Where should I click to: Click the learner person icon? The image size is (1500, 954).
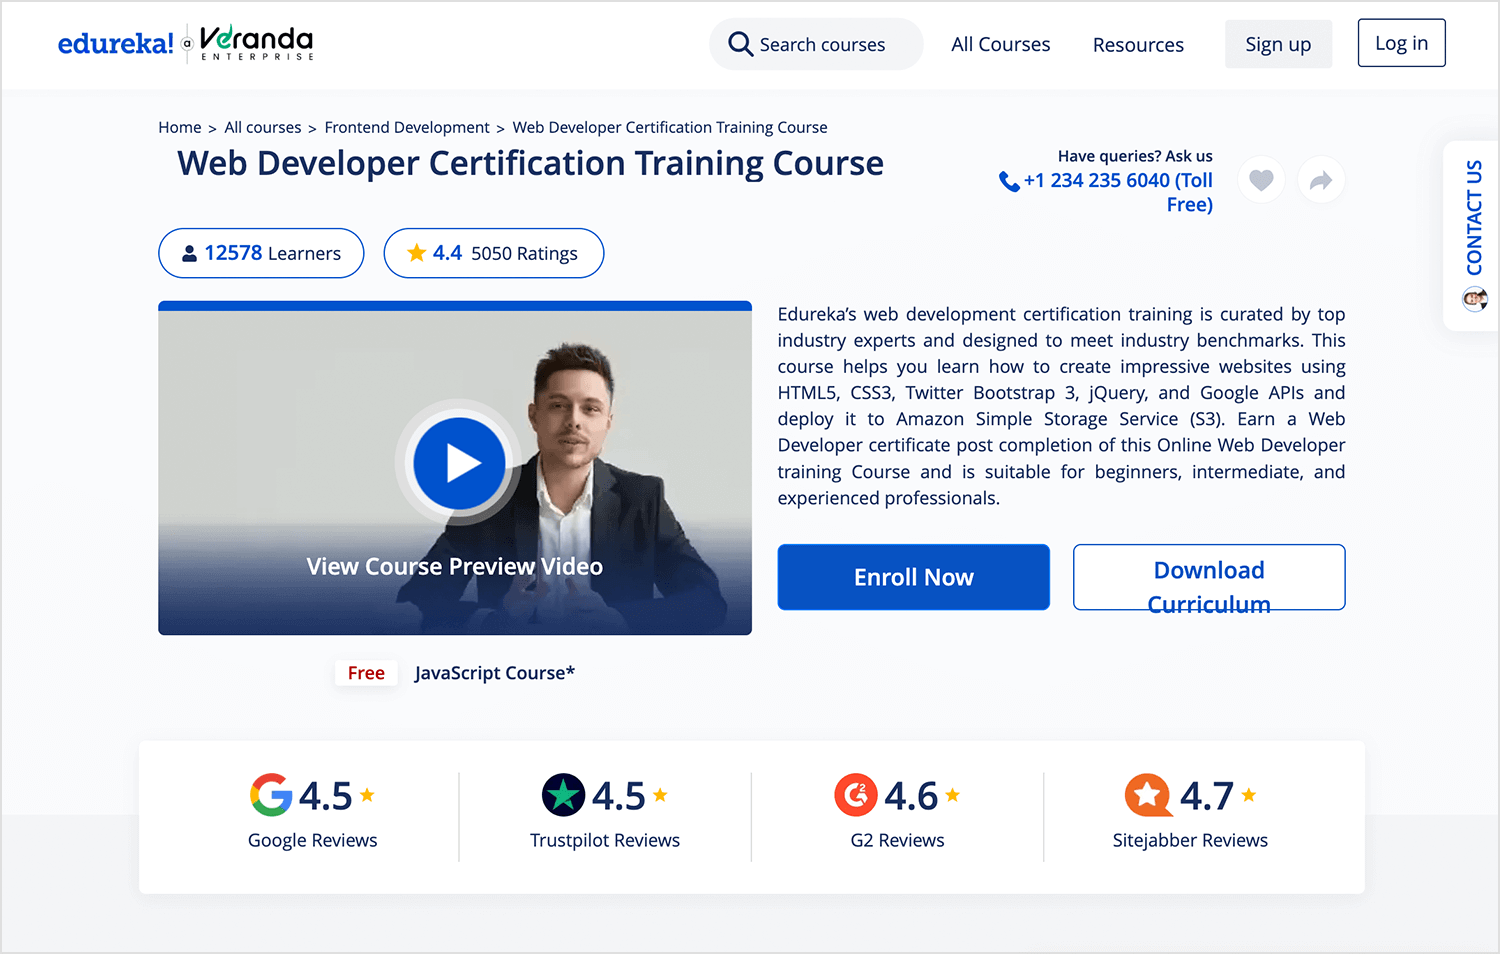point(189,254)
